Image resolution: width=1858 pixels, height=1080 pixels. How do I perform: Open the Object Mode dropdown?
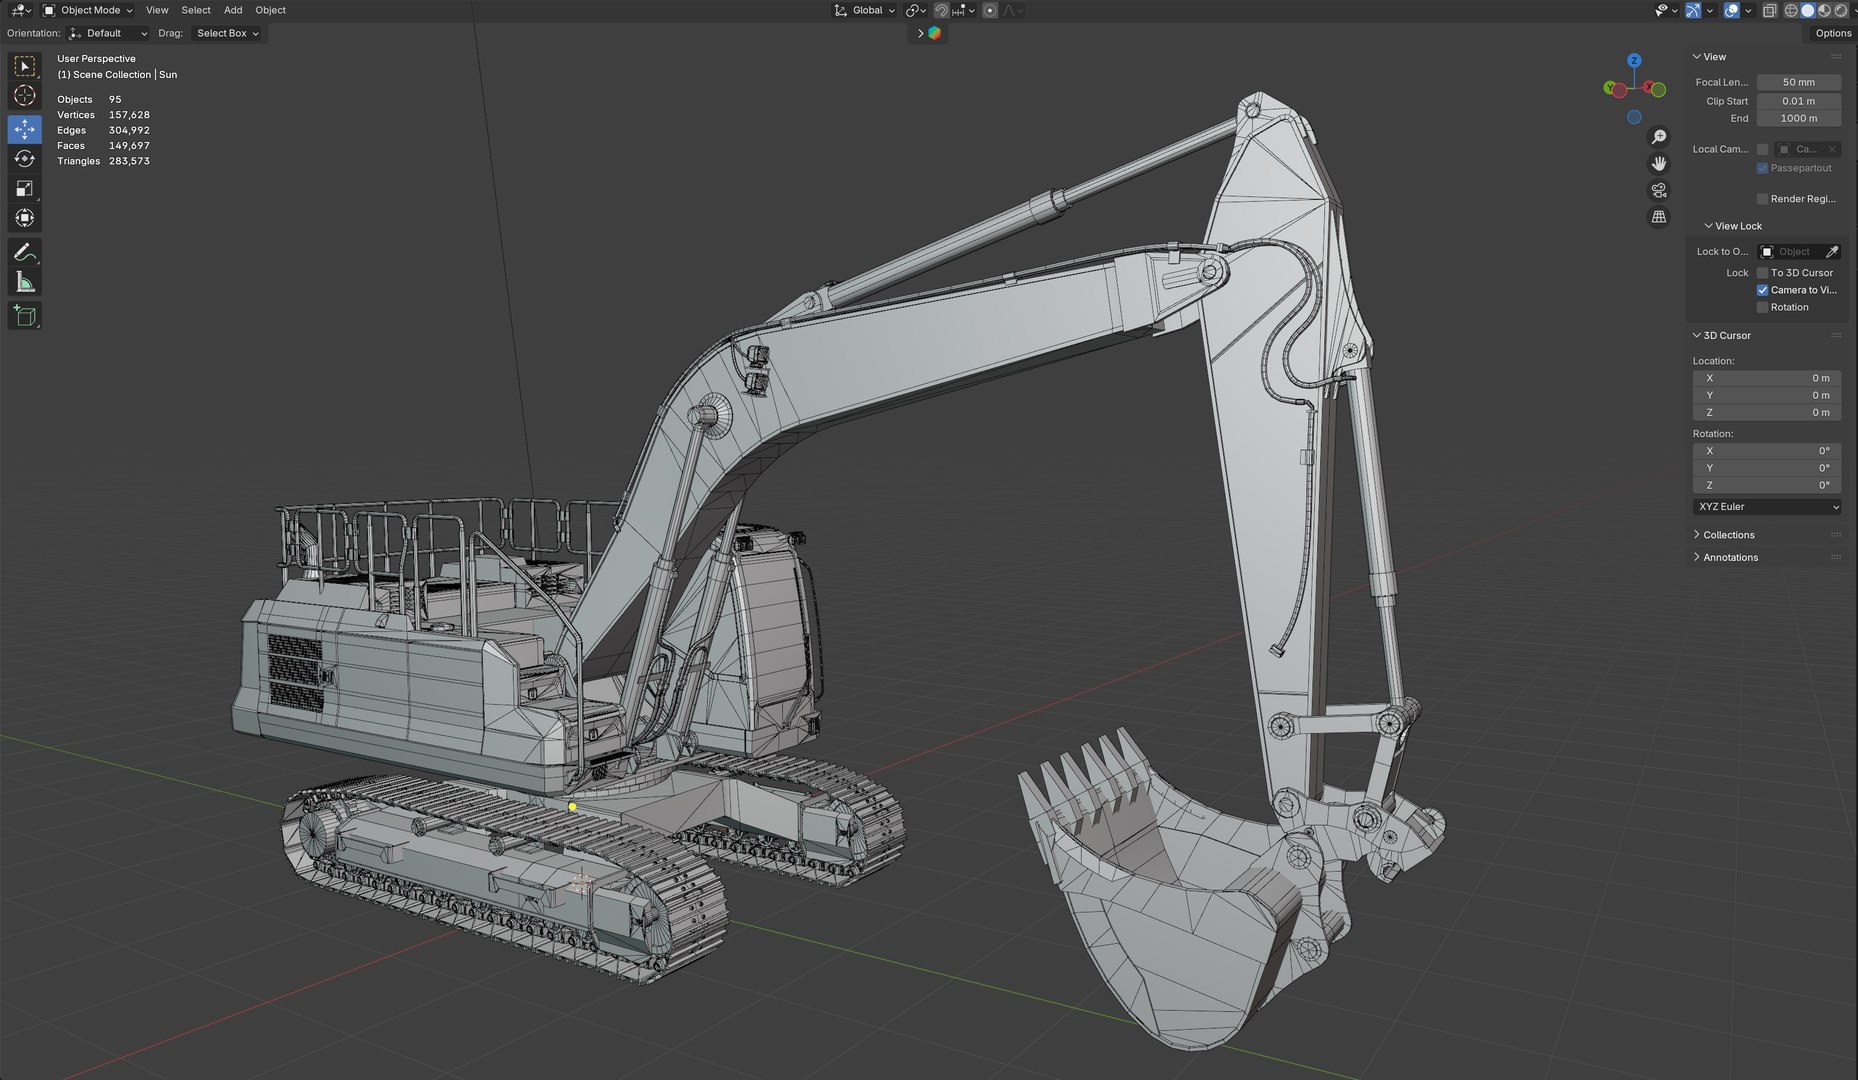coord(88,10)
